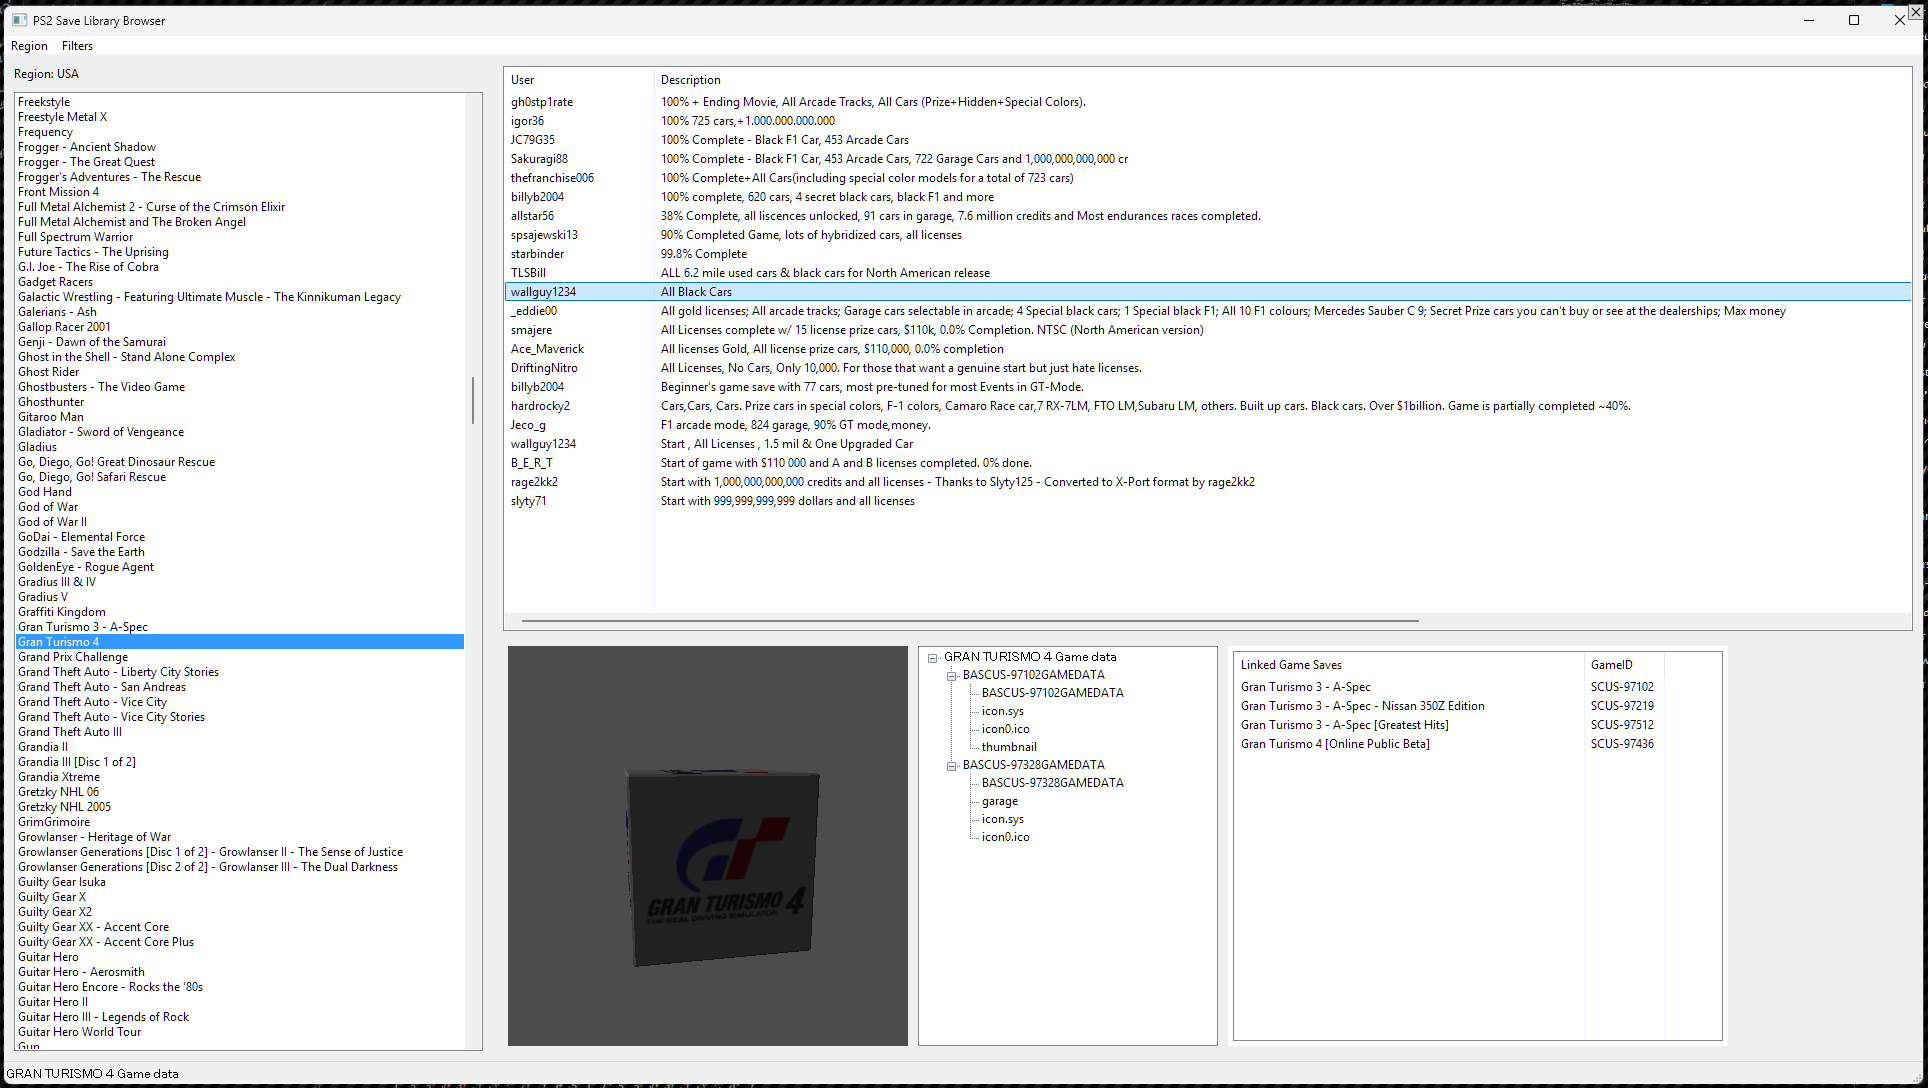
Task: Select God of War II in game list
Action: coord(52,522)
